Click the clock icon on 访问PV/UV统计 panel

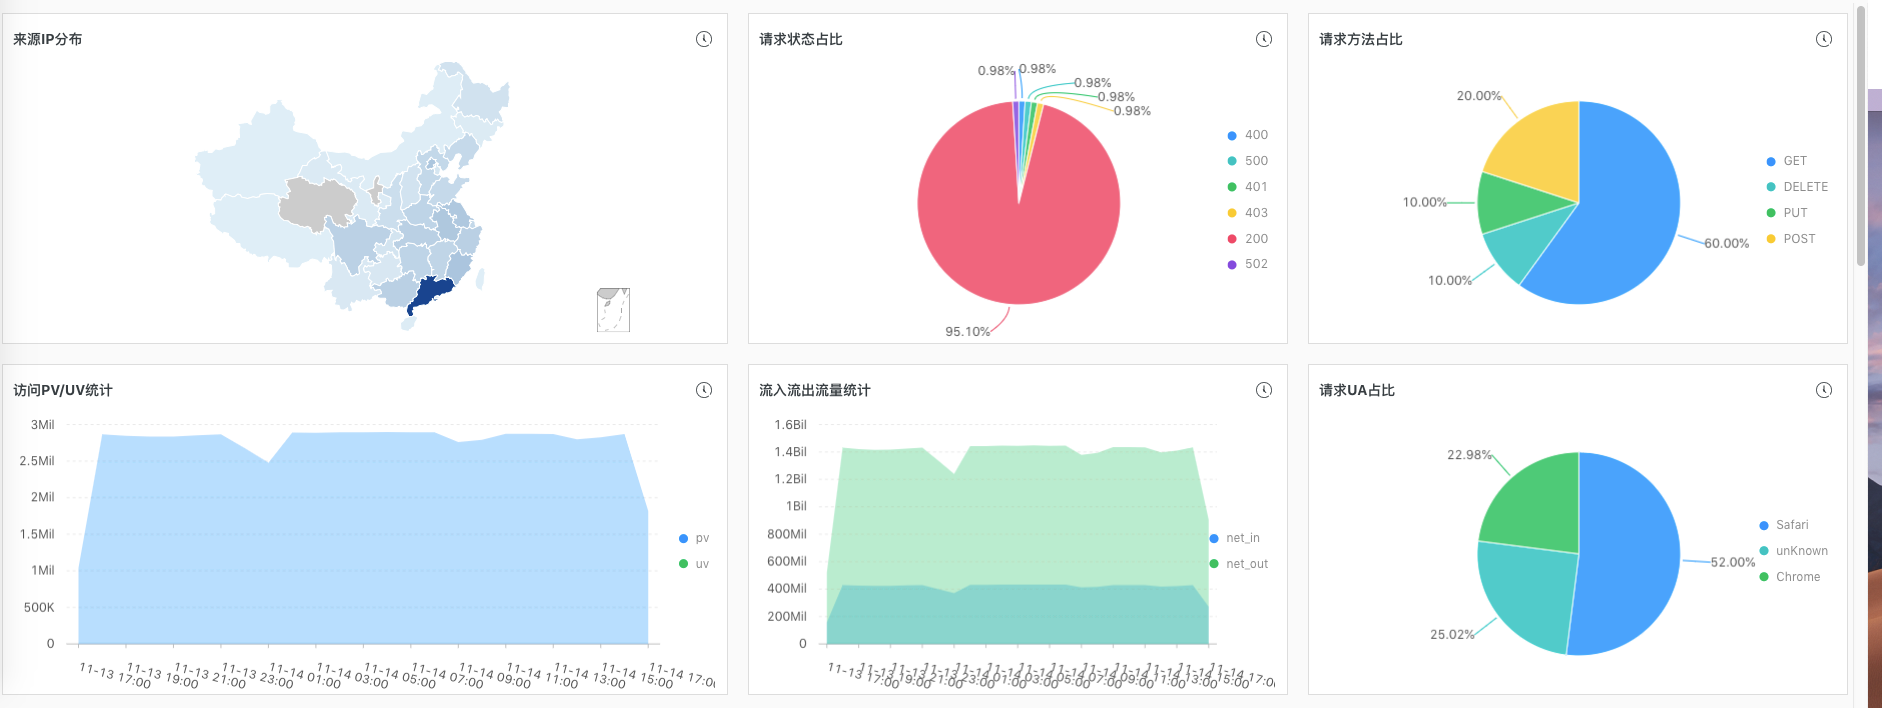click(704, 390)
